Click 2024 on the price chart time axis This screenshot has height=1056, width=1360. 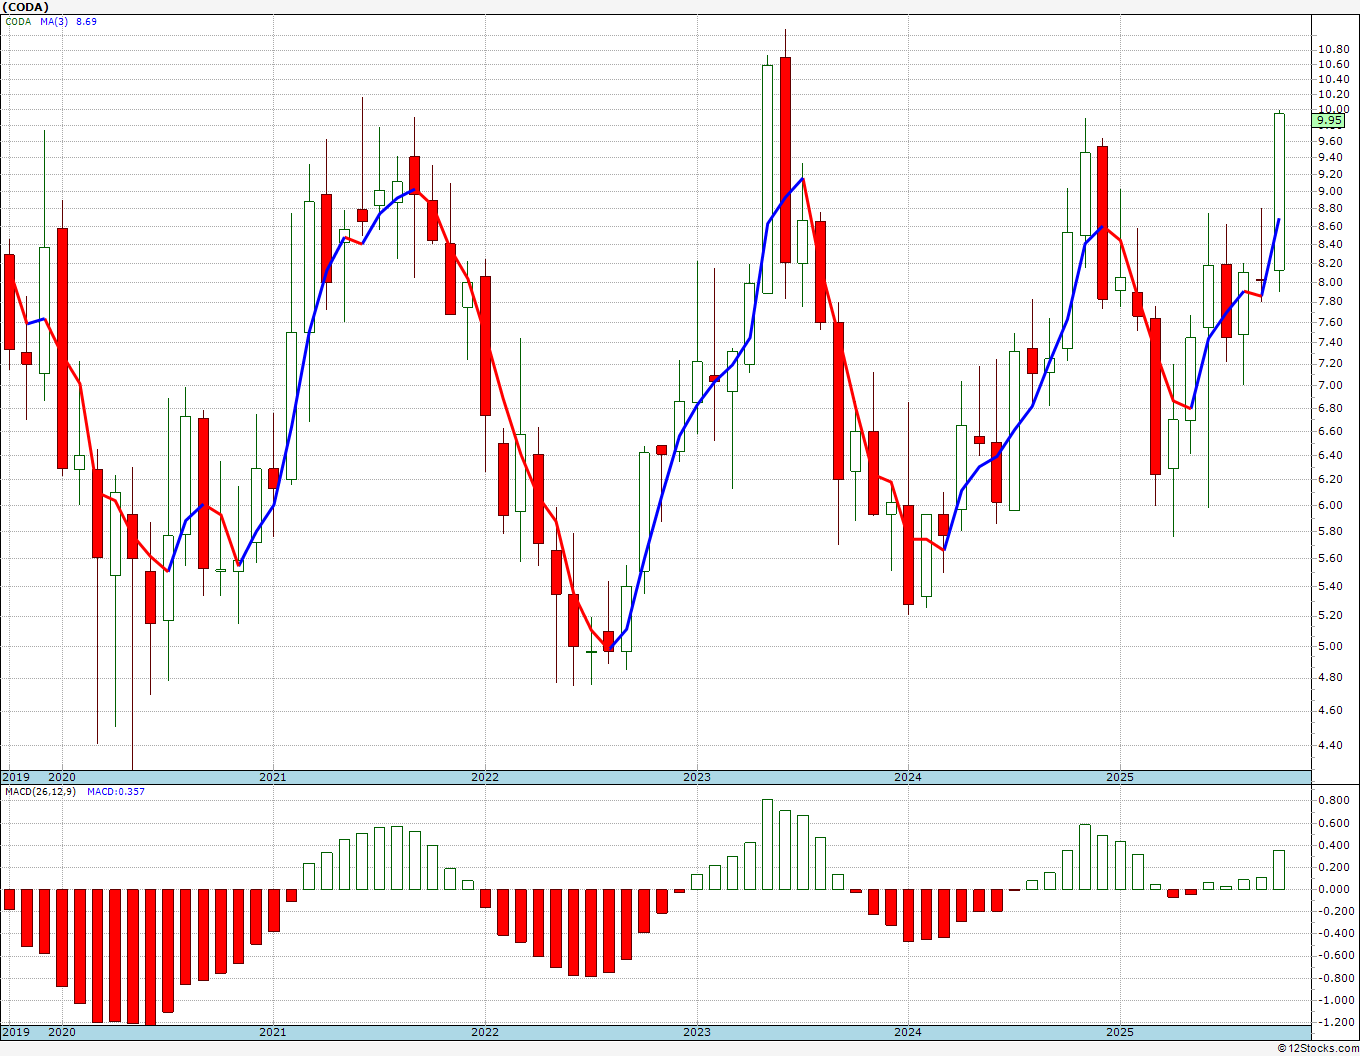pos(908,777)
